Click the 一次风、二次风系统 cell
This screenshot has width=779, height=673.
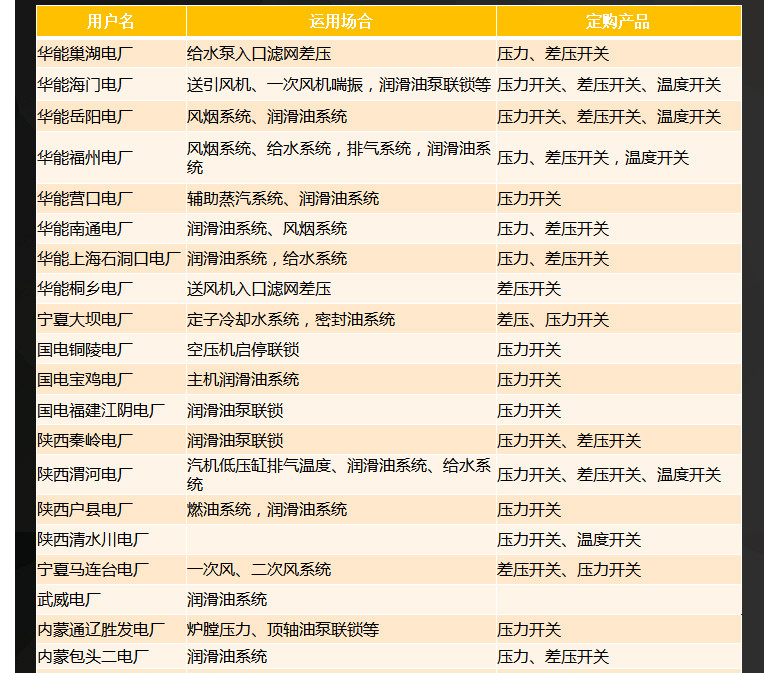coord(259,570)
